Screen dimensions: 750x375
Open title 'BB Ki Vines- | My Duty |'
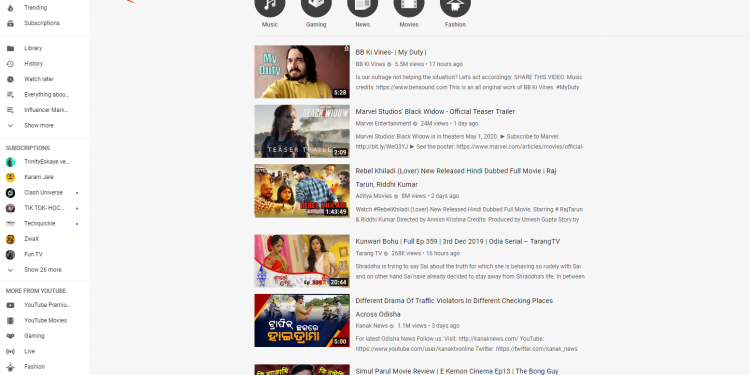391,52
